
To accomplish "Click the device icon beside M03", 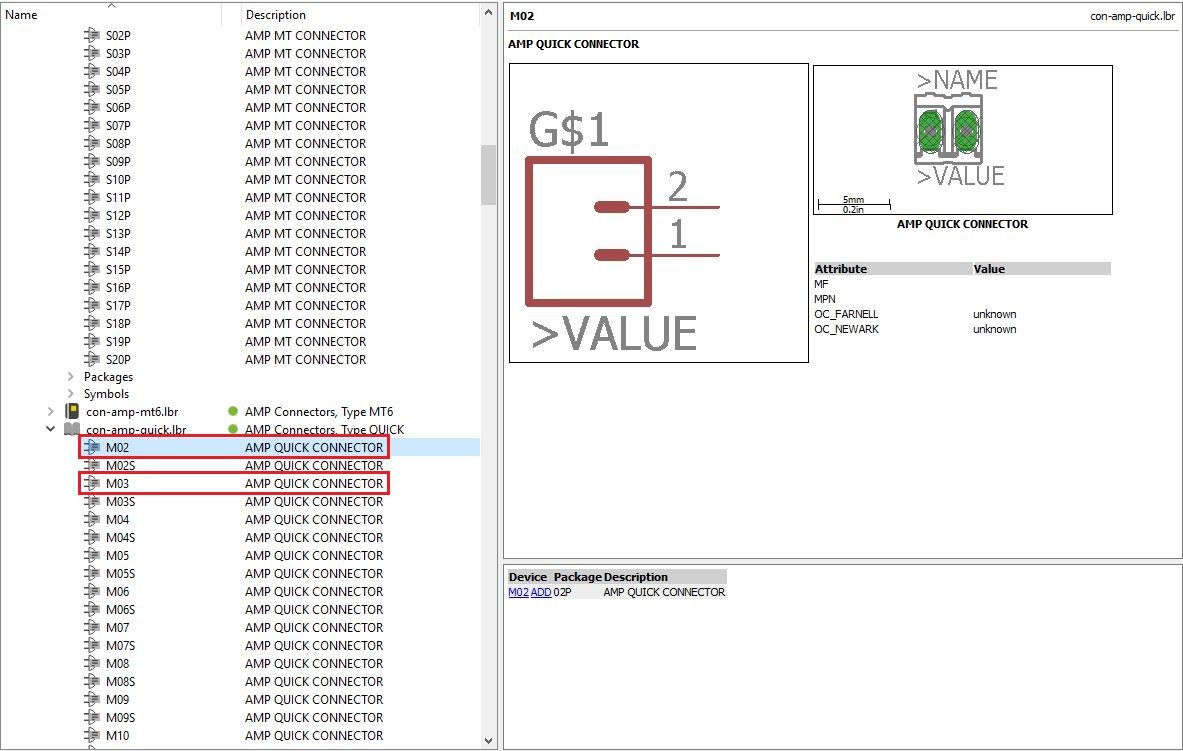I will coord(92,483).
